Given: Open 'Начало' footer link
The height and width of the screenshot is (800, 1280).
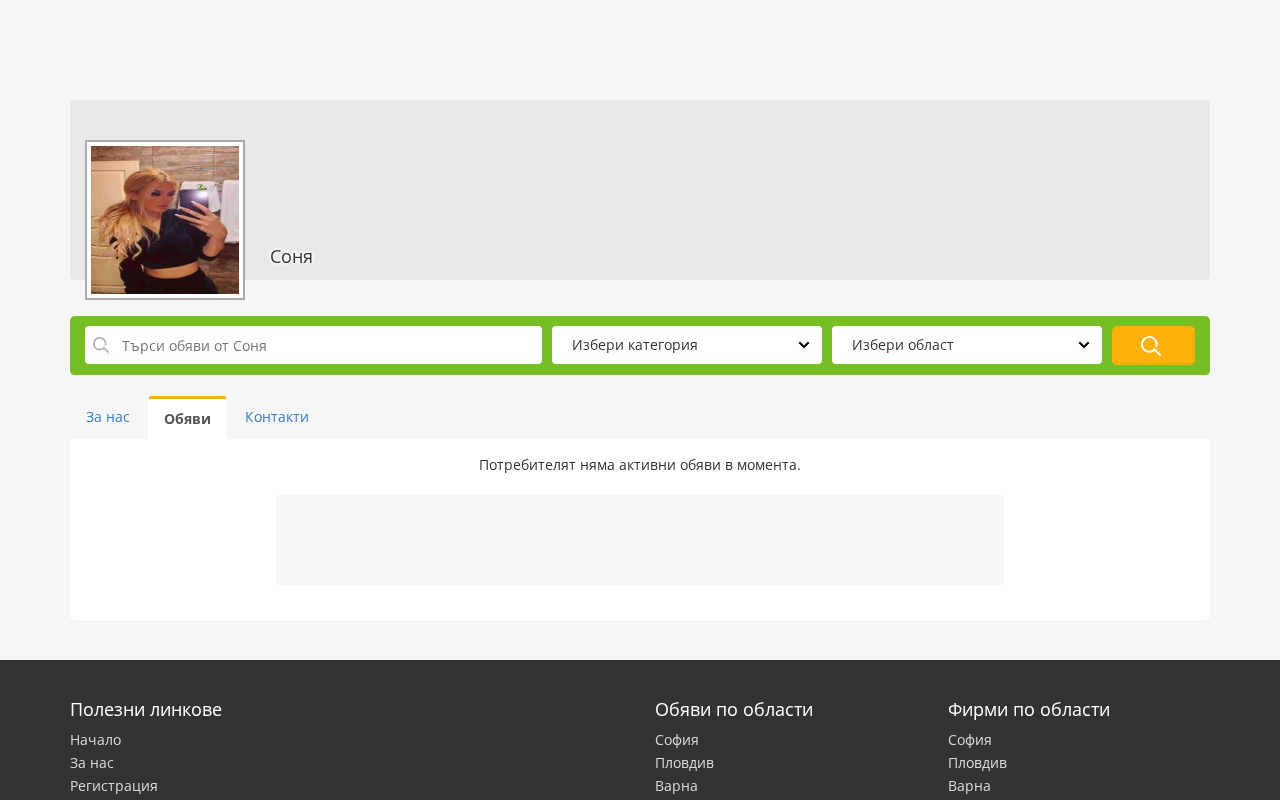Looking at the screenshot, I should [95, 740].
